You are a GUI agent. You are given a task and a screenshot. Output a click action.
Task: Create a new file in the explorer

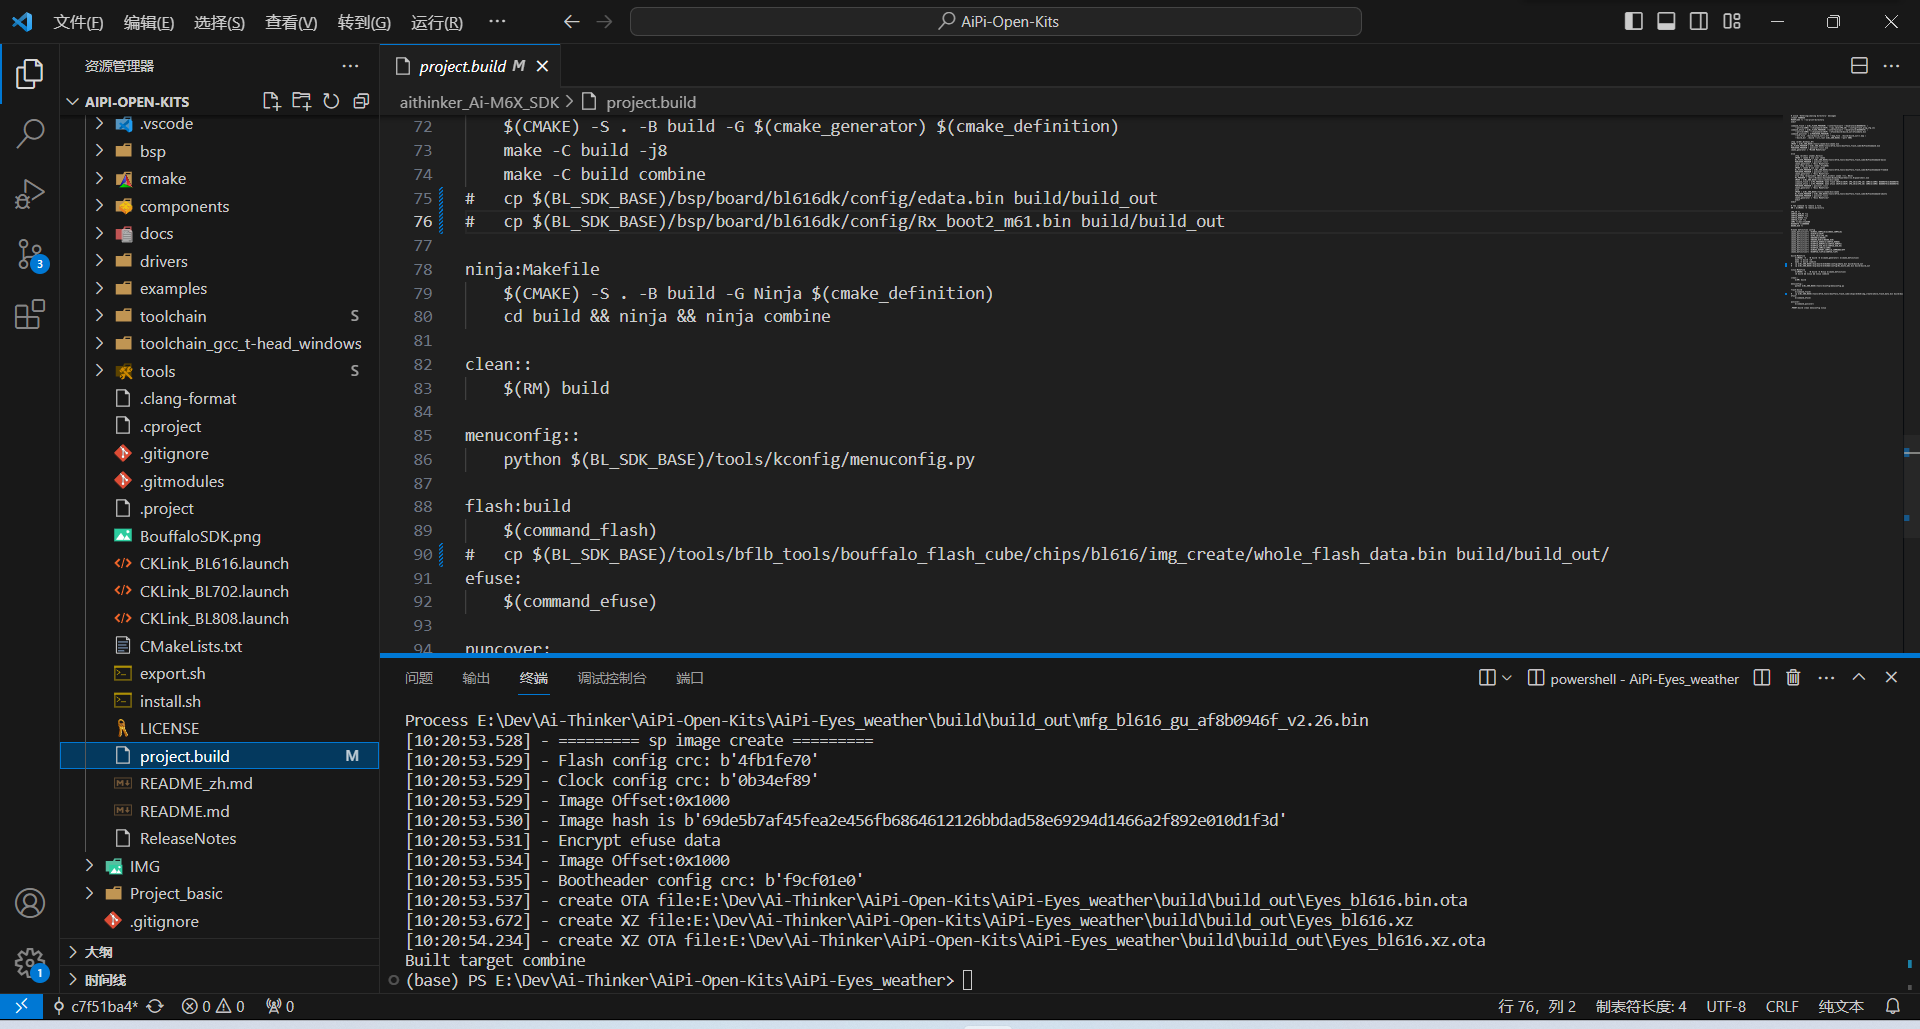271,101
